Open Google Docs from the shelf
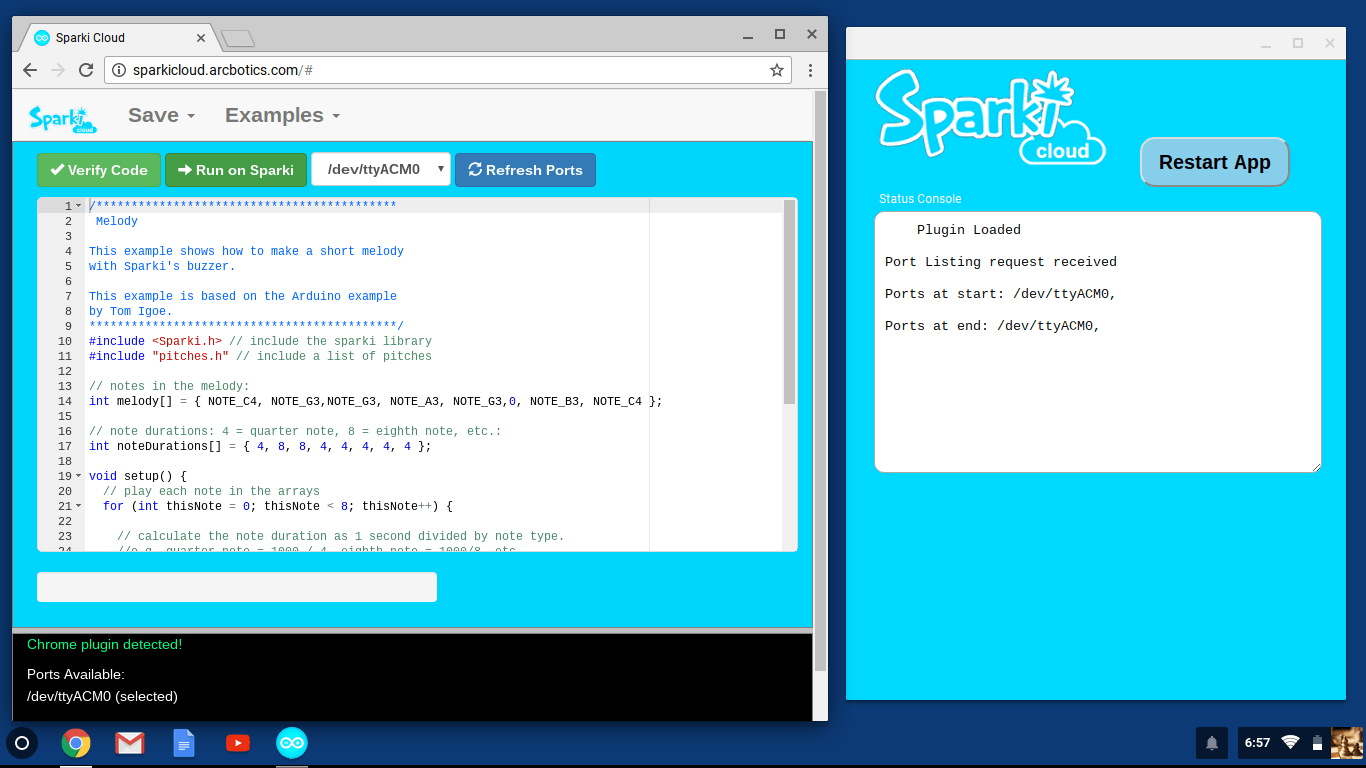Screen dimensions: 1366x768 tap(184, 743)
